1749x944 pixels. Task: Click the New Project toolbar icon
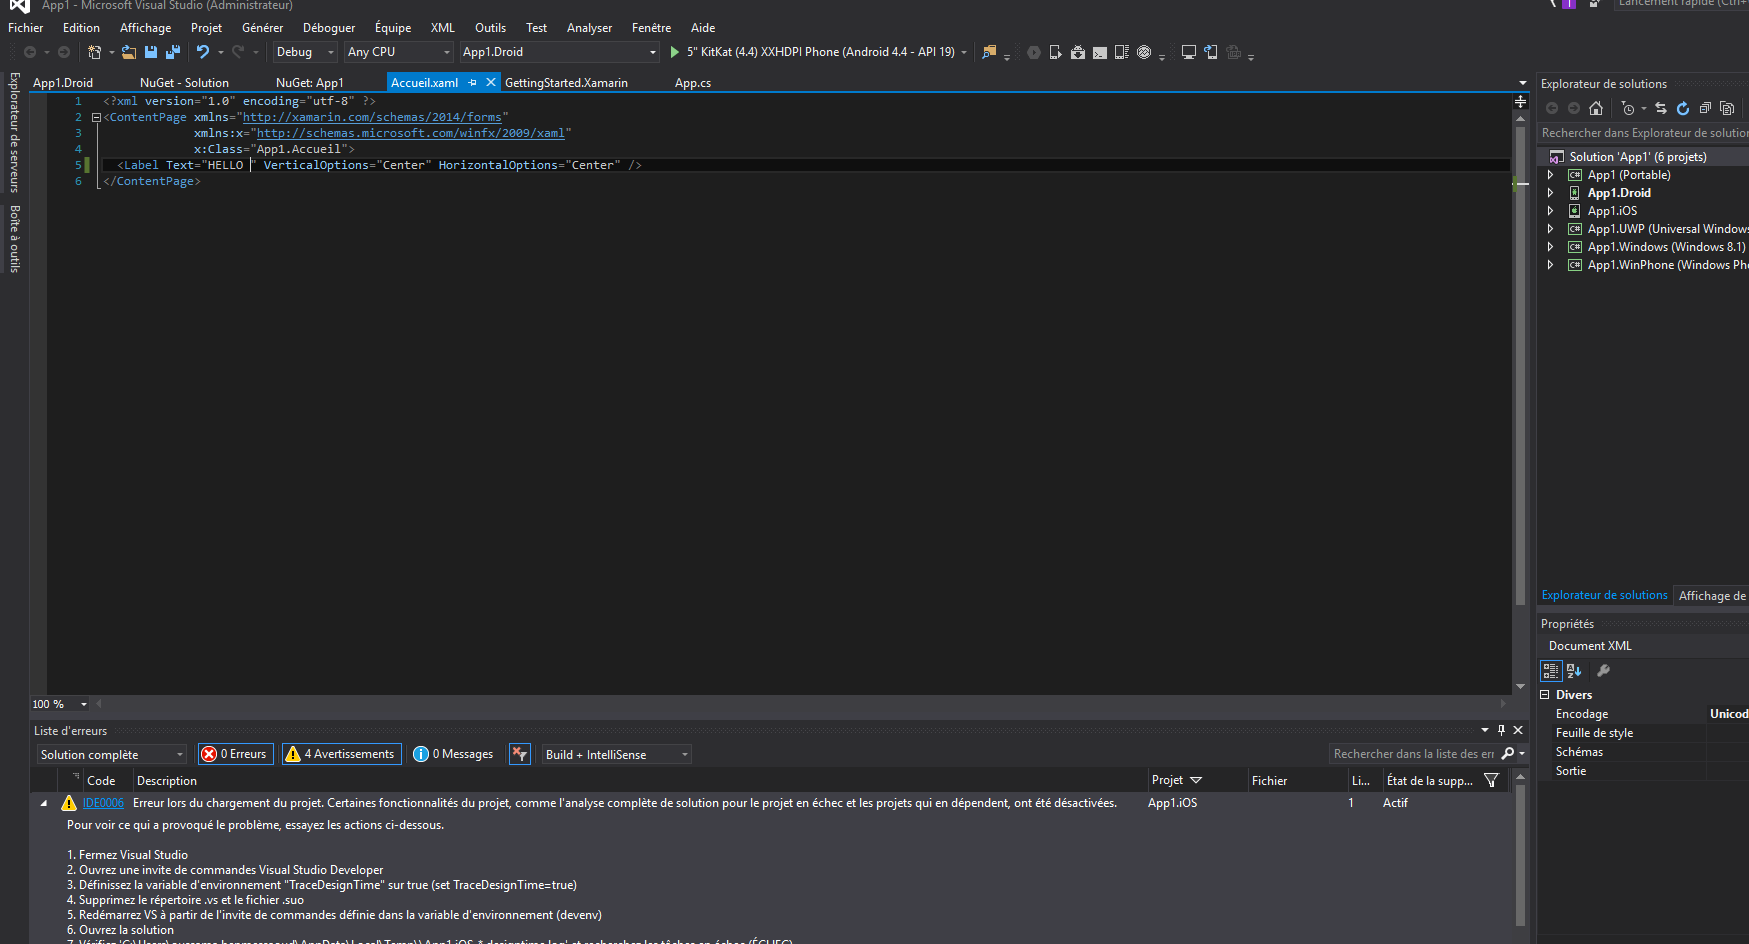tap(95, 52)
